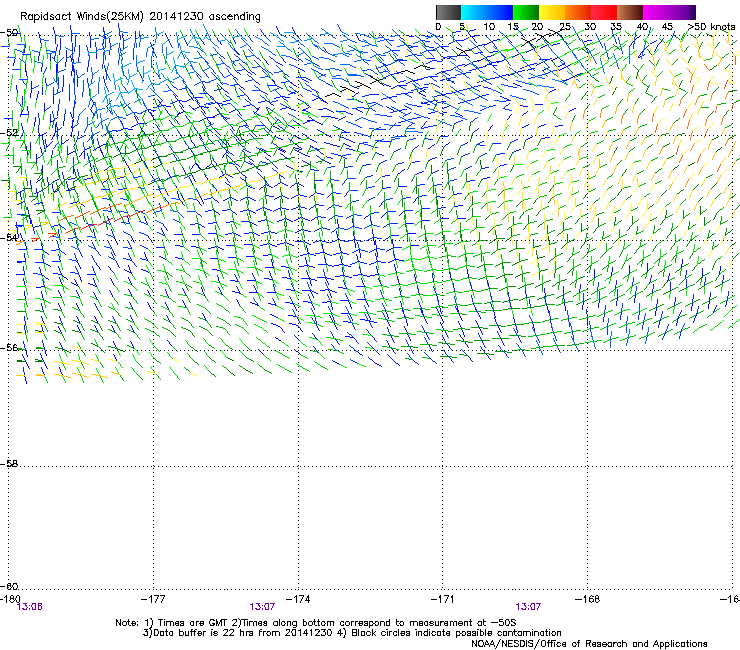Select the '-171' longitude axis label
The width and height of the screenshot is (740, 650).
coord(443,599)
